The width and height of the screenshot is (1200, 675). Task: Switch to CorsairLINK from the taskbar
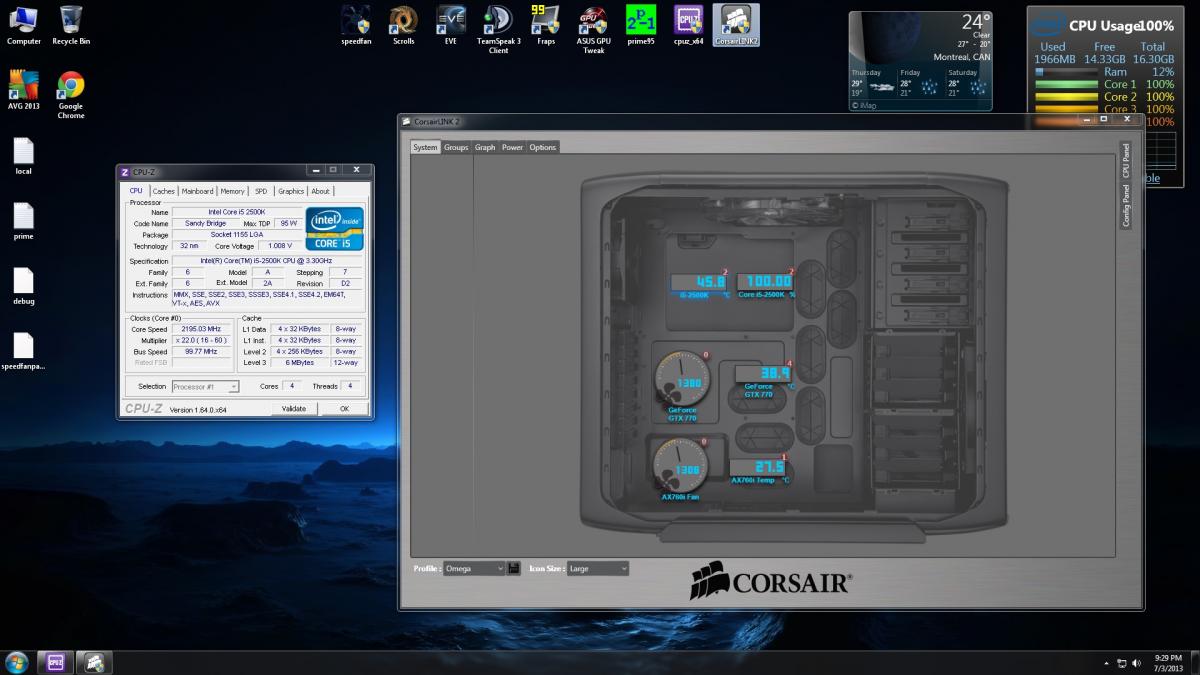click(96, 662)
